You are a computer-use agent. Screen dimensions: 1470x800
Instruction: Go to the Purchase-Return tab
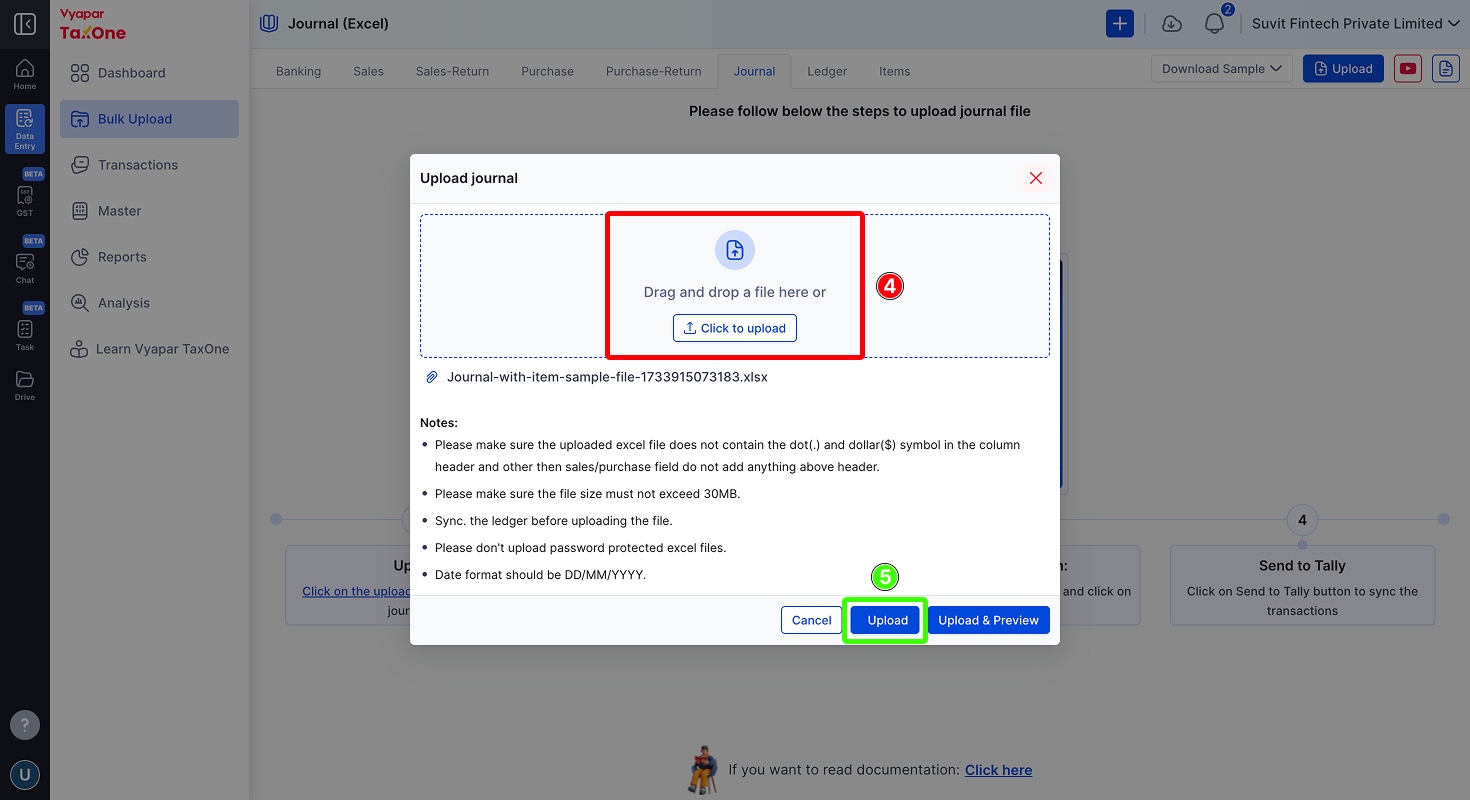click(654, 71)
